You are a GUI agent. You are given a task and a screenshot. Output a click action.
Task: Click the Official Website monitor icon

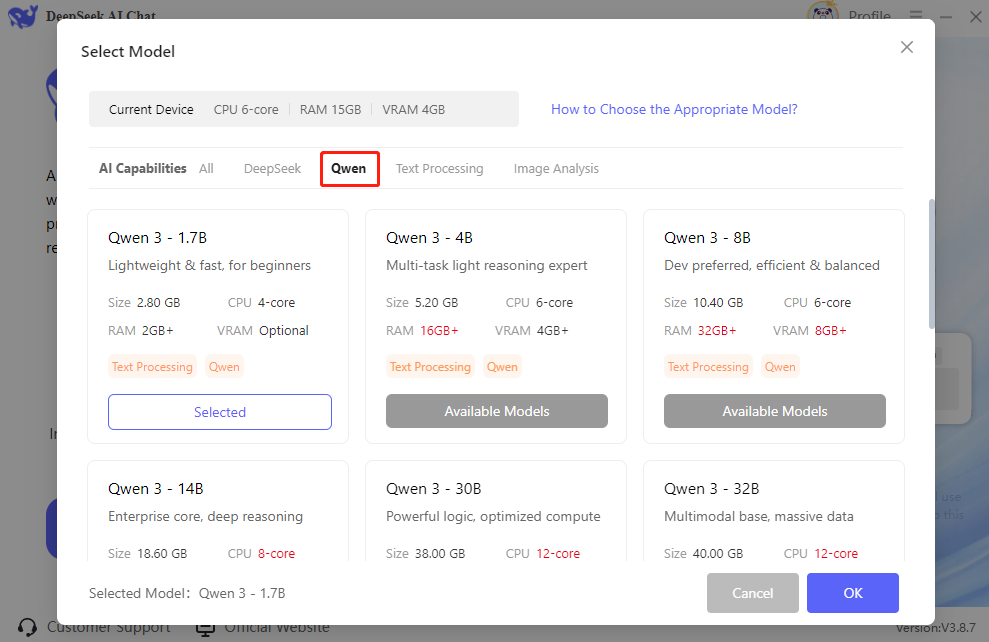(205, 628)
